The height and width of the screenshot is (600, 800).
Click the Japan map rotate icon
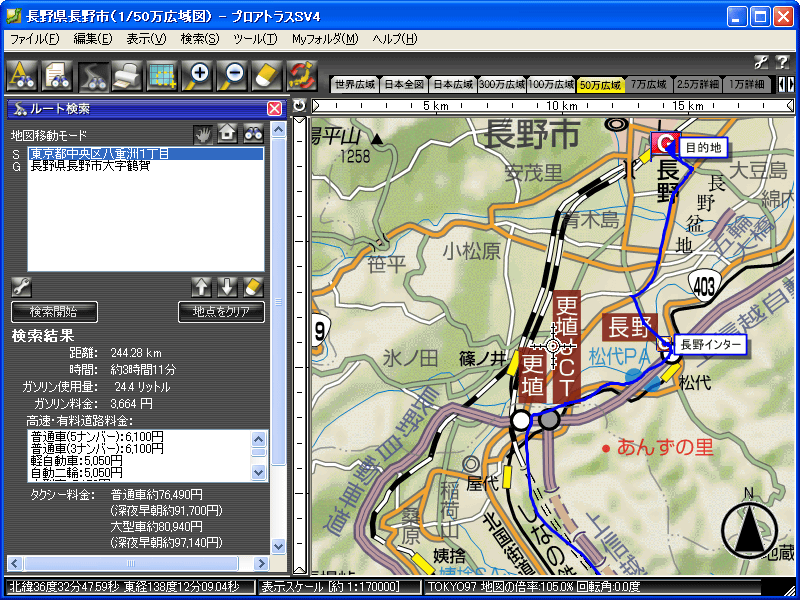pyautogui.click(x=302, y=76)
